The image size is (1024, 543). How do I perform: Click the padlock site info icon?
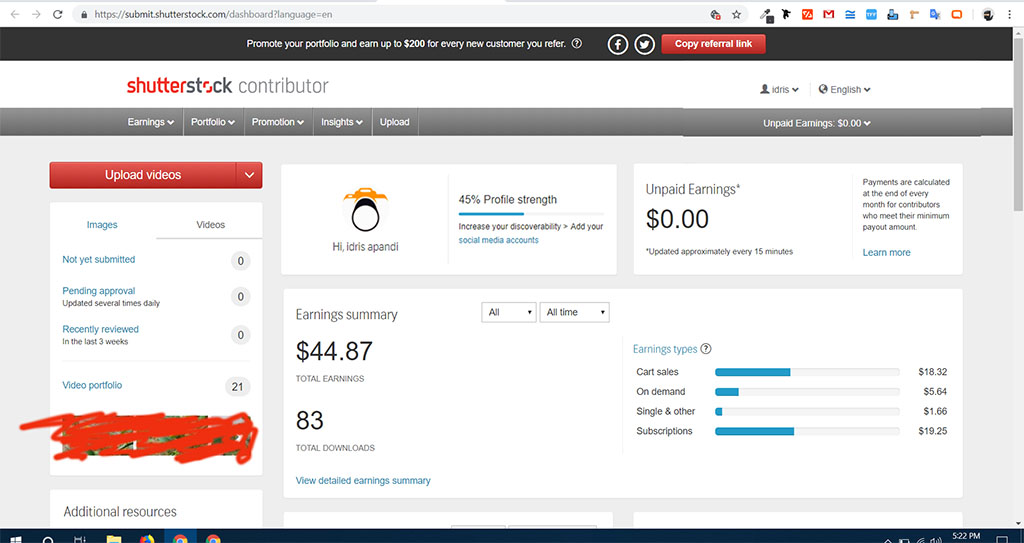click(84, 14)
